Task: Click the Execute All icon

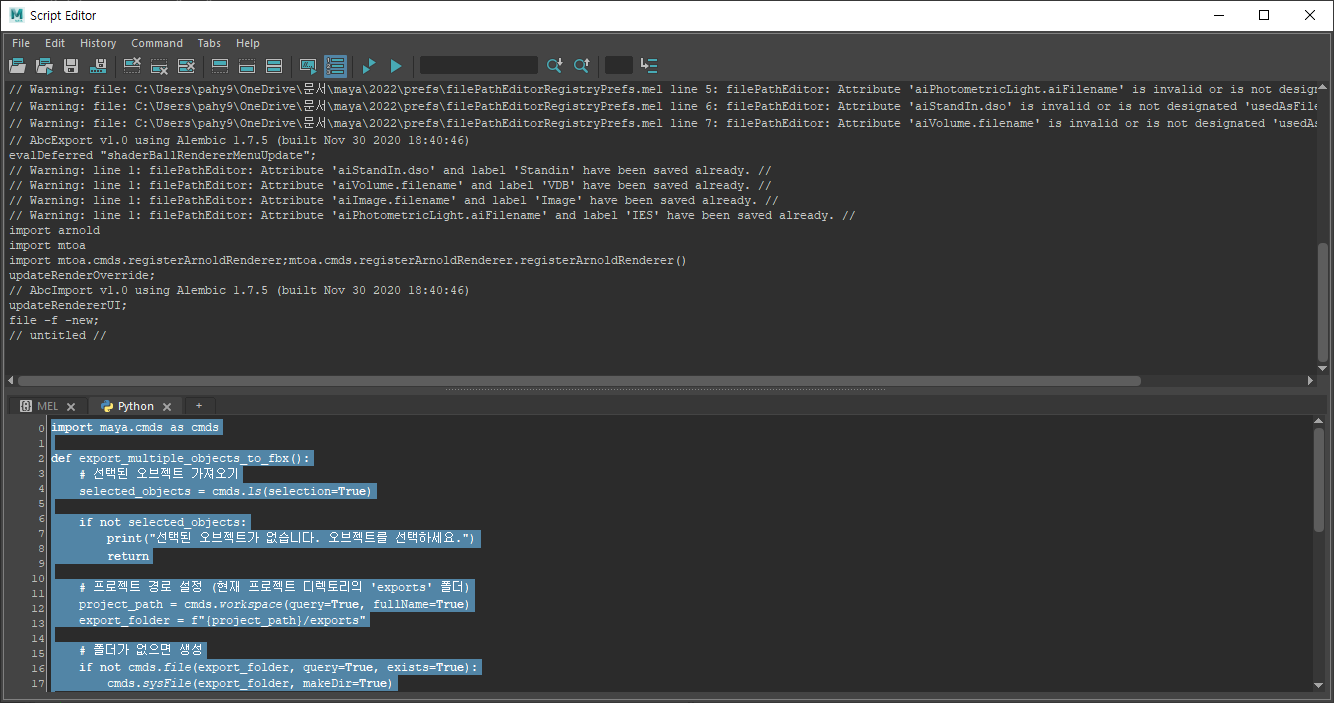Action: (x=369, y=66)
